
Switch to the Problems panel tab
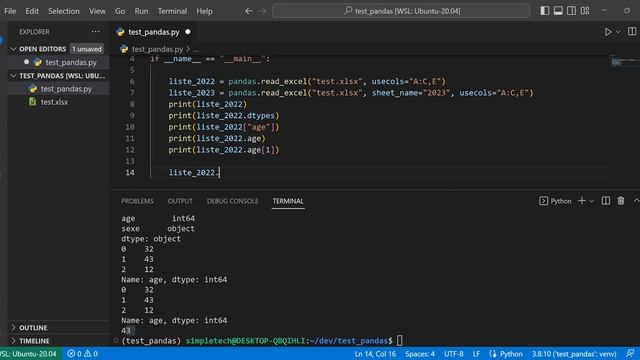tap(137, 201)
